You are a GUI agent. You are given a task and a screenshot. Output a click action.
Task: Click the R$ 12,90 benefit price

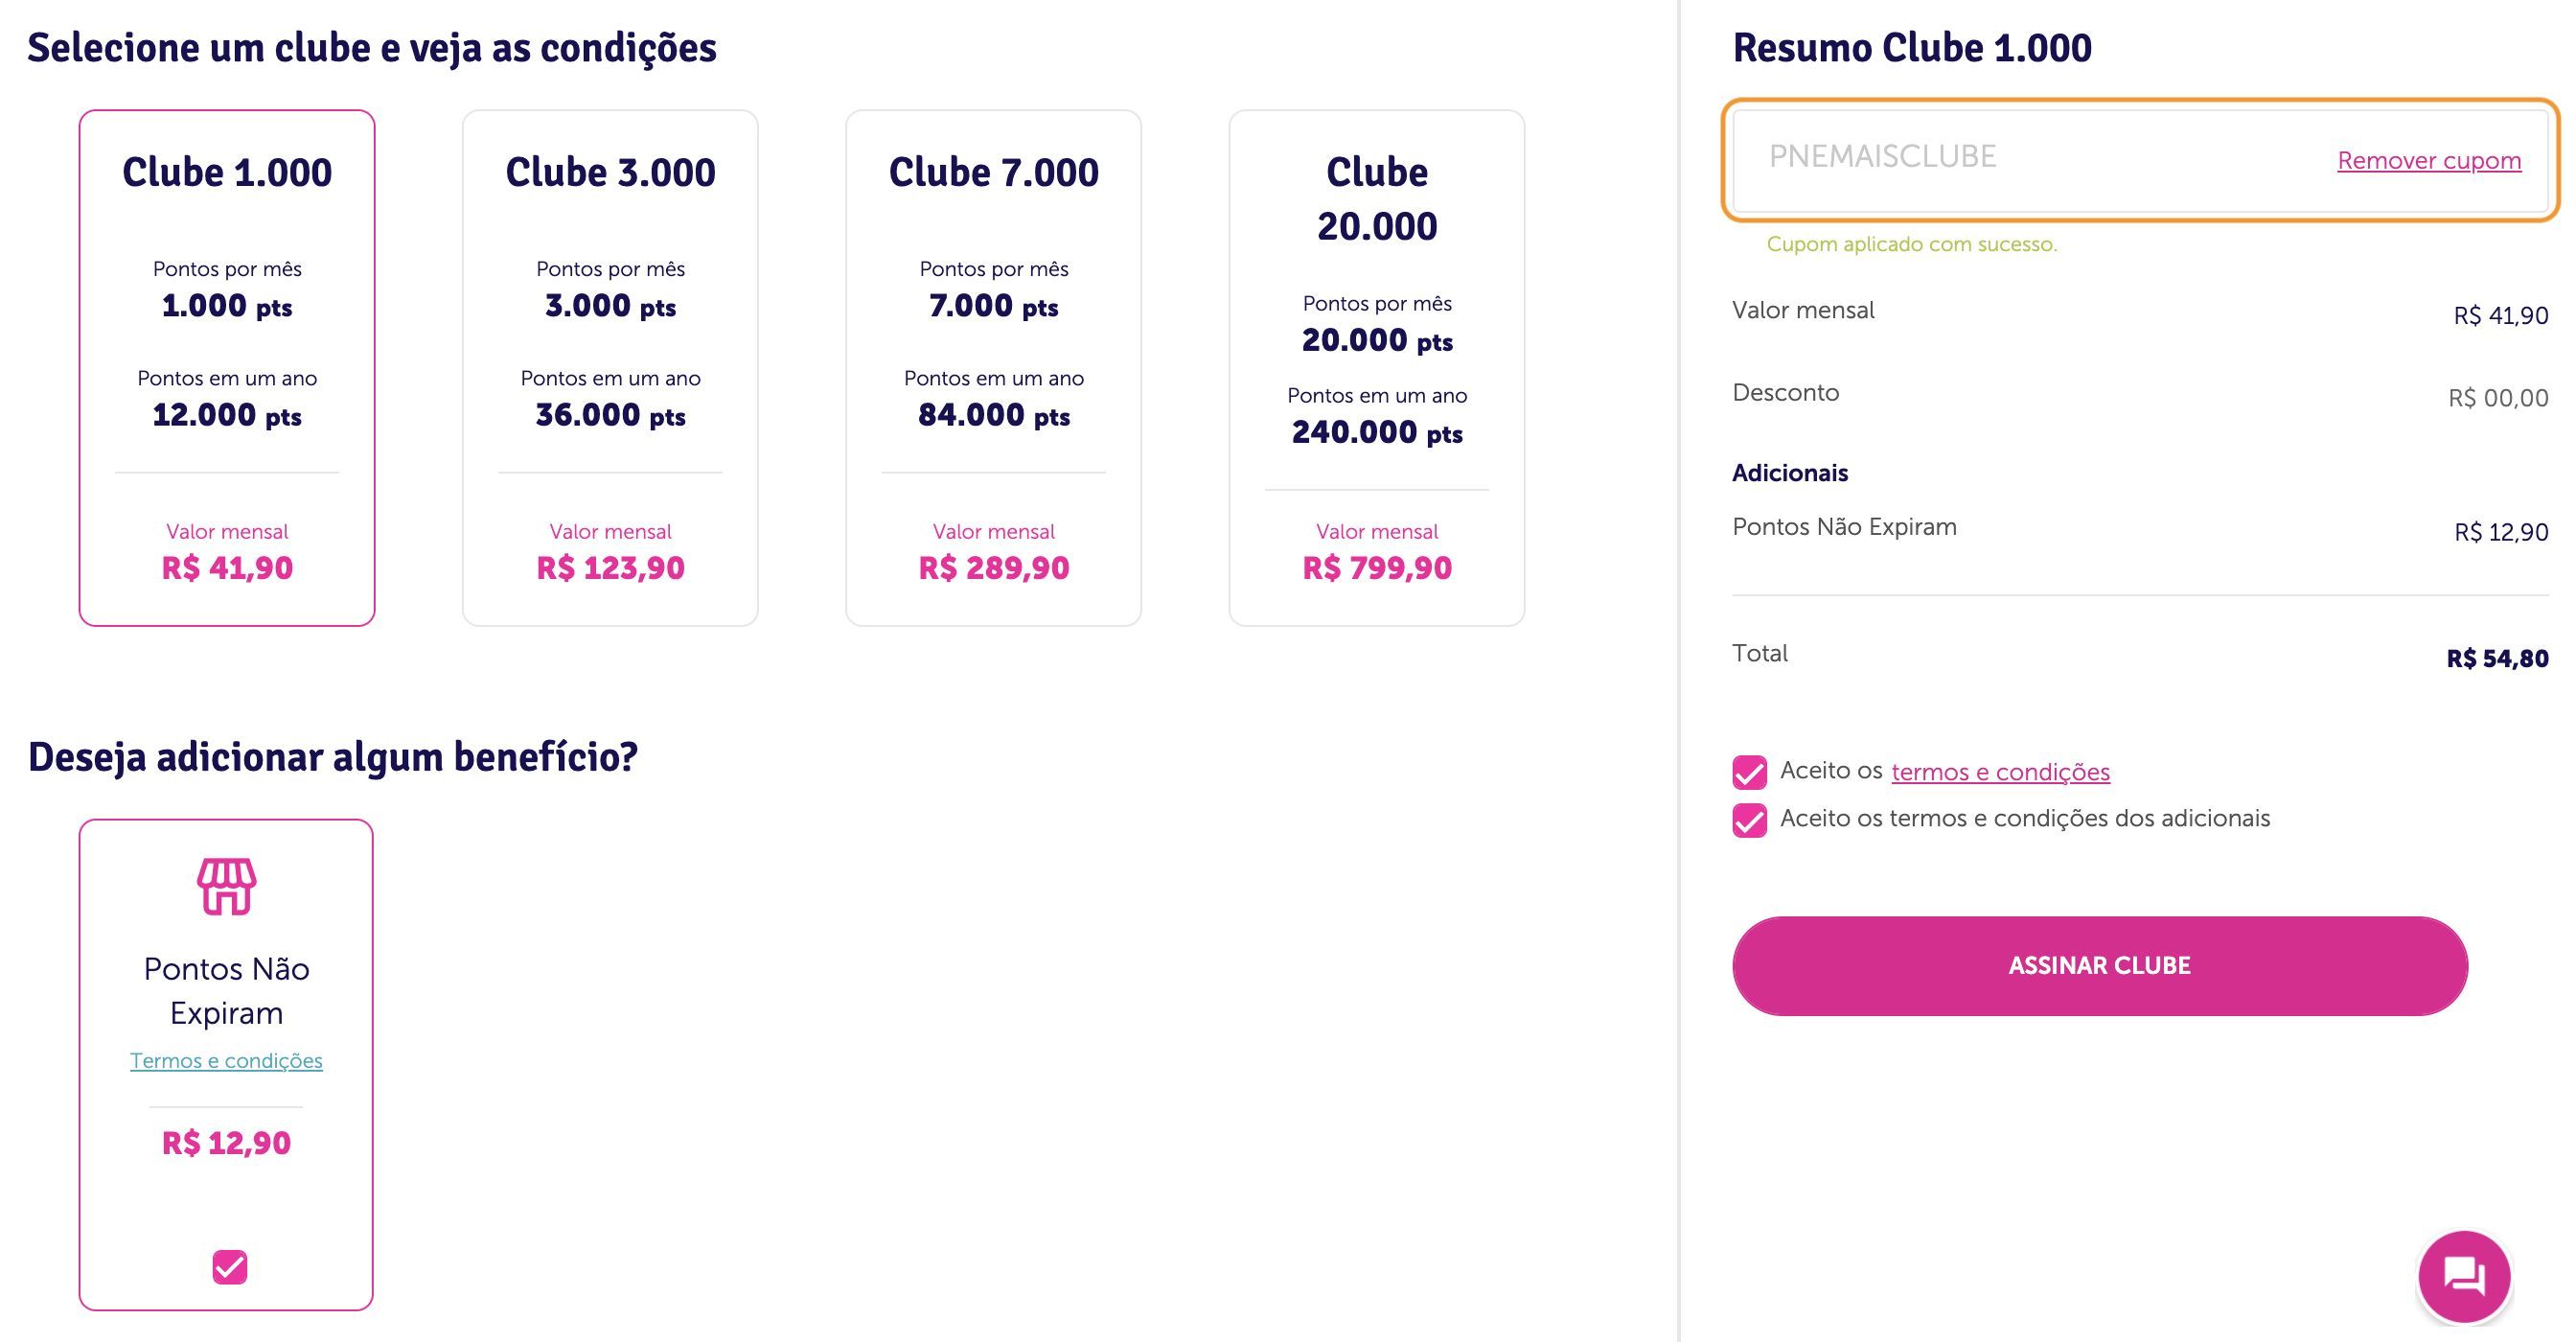point(226,1143)
